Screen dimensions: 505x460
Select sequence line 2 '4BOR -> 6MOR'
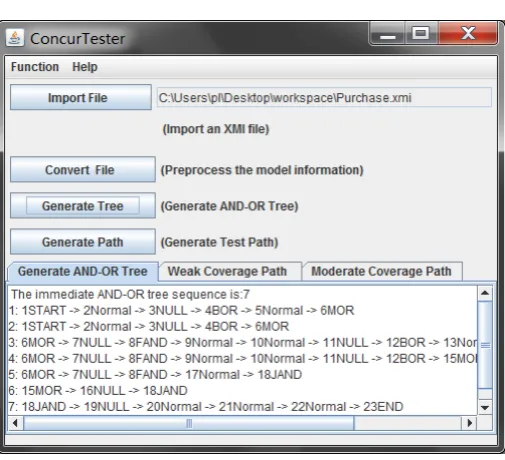(x=149, y=326)
